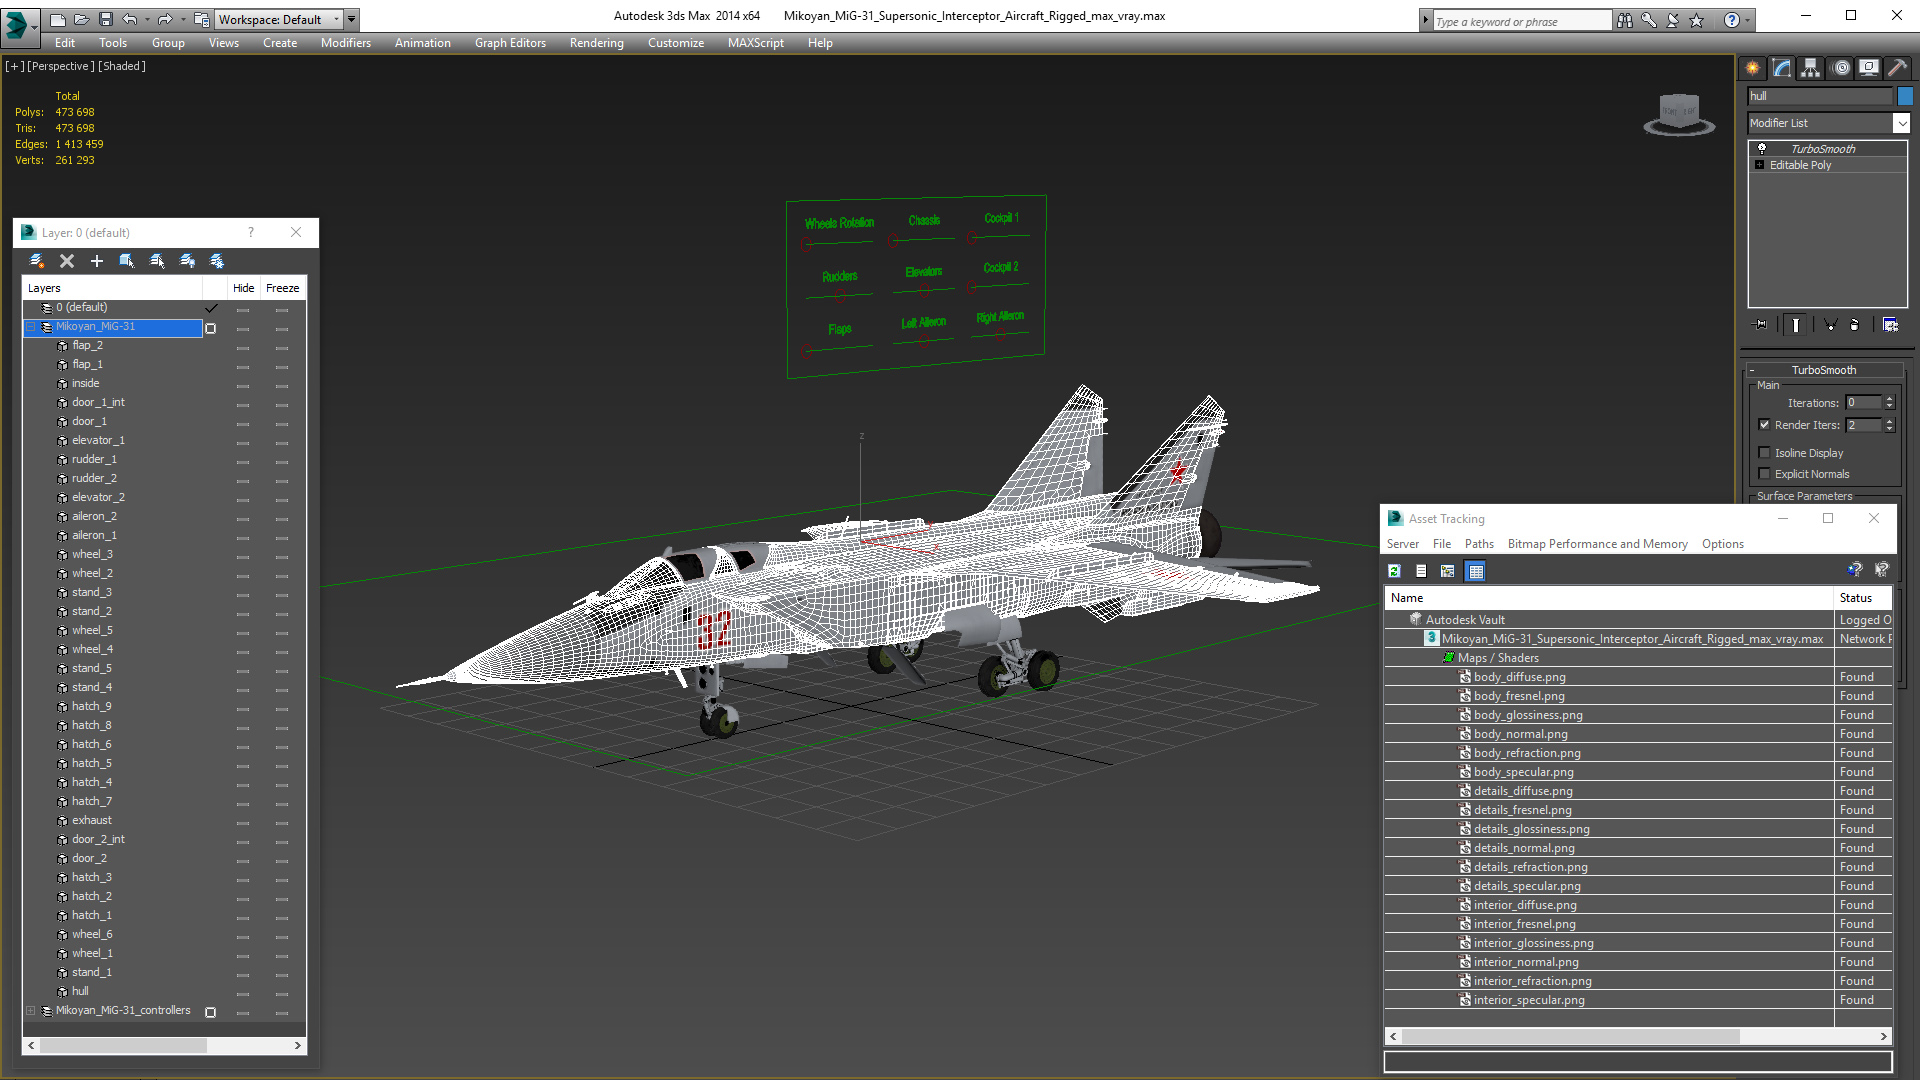Toggle TurboSmooth modifier lightbulb on/off
Viewport: 1920px width, 1080px height.
coord(1762,148)
